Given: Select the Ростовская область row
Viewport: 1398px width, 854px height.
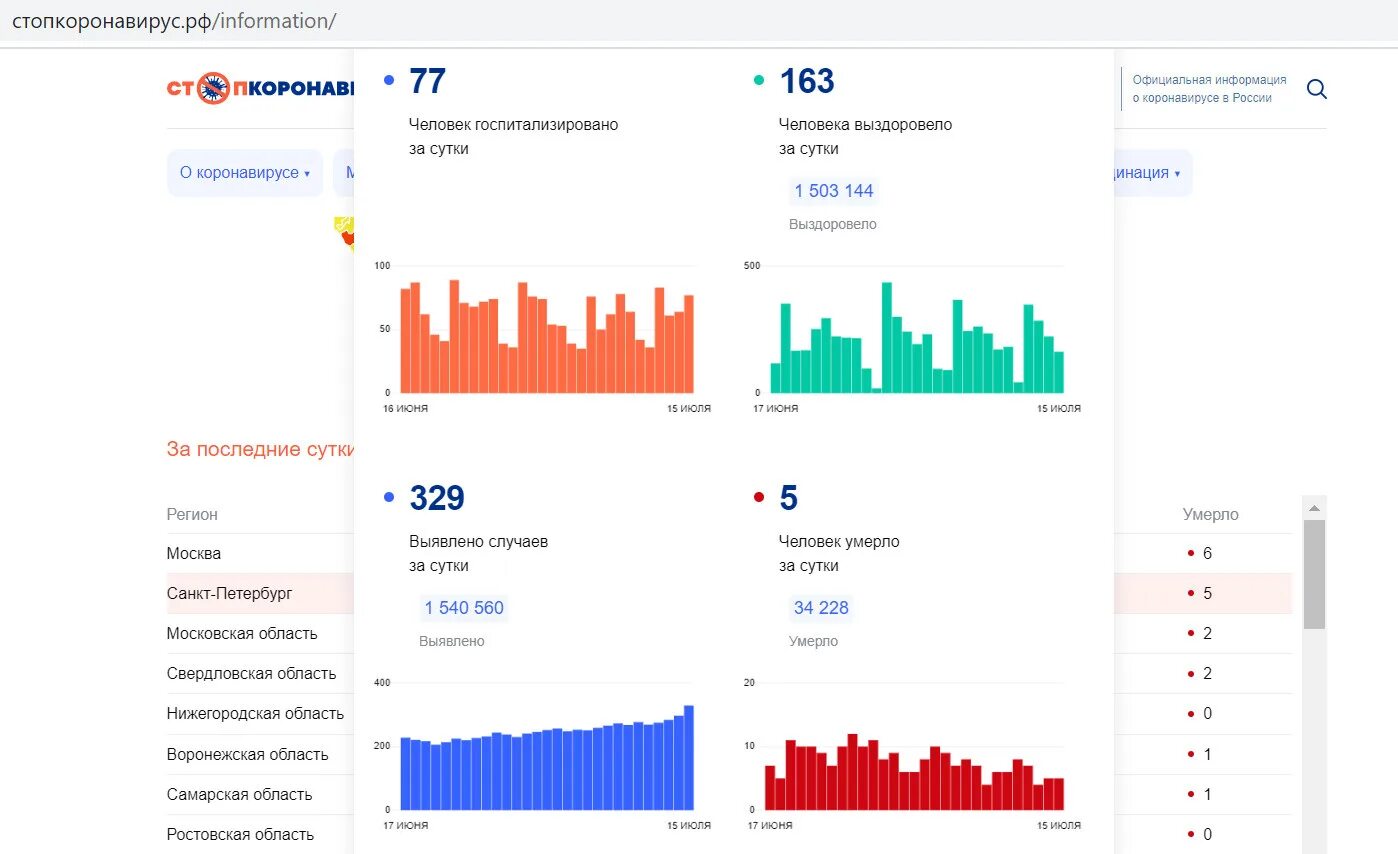Looking at the screenshot, I should (729, 834).
